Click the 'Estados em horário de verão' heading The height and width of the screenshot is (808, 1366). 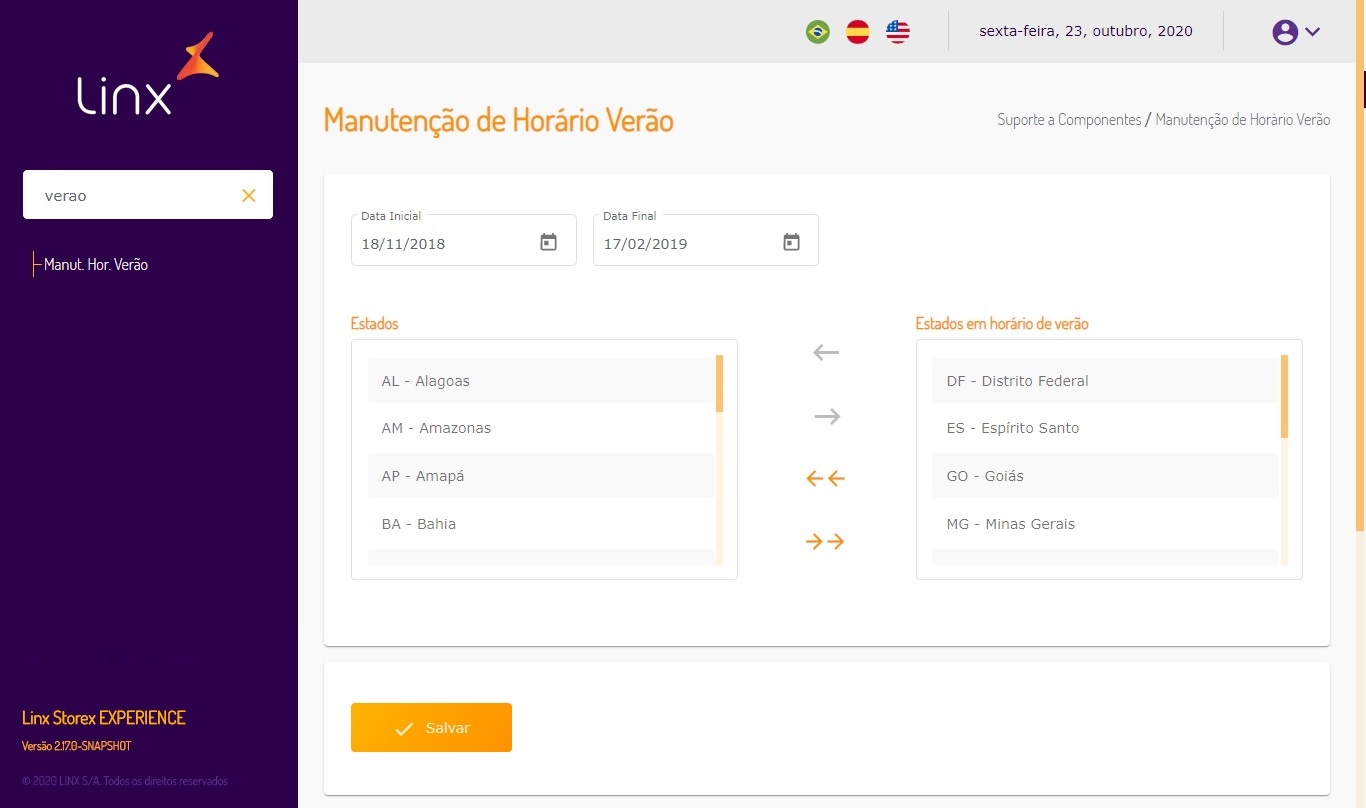click(1002, 324)
